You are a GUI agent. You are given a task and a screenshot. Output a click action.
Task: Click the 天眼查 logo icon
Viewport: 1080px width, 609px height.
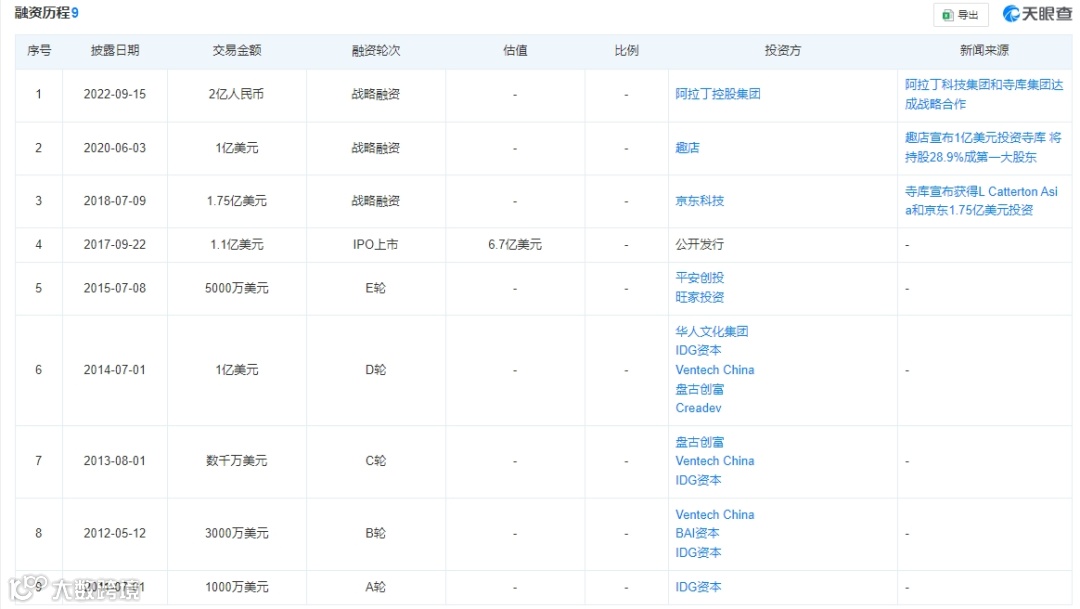tap(1011, 14)
